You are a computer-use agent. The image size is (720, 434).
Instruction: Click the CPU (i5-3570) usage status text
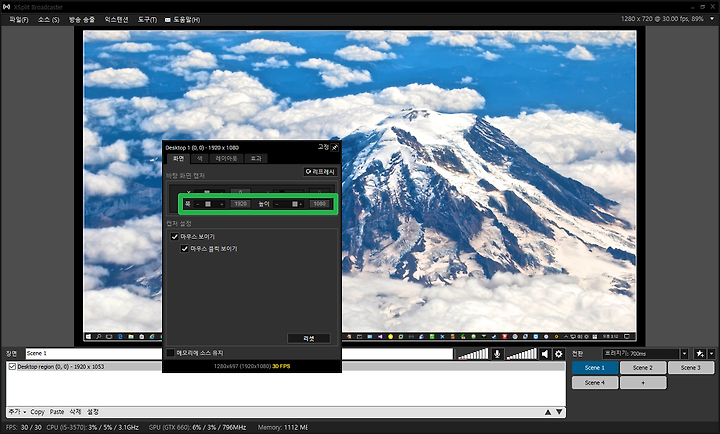tap(92, 427)
